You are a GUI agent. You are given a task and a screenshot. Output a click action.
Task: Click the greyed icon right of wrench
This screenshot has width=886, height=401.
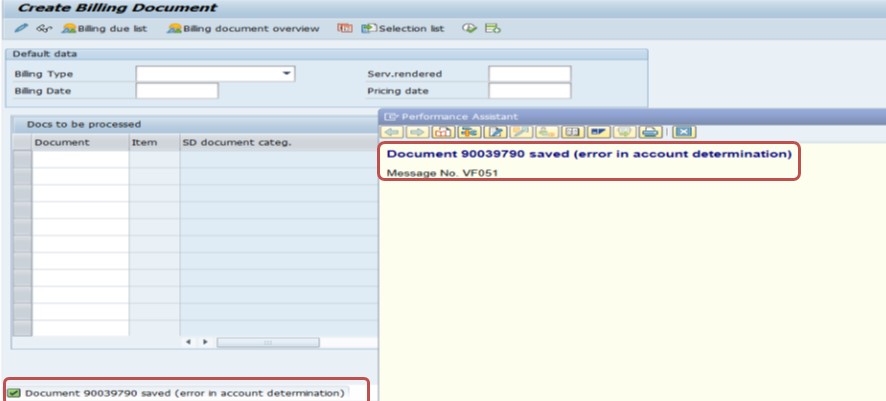click(547, 132)
